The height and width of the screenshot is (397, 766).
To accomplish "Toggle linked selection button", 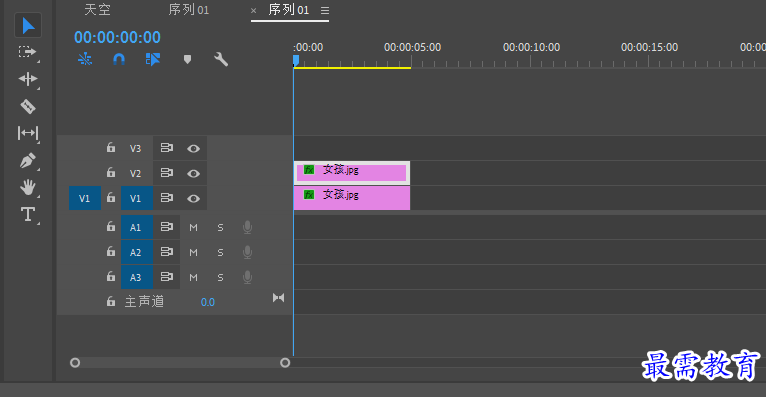I will (153, 59).
